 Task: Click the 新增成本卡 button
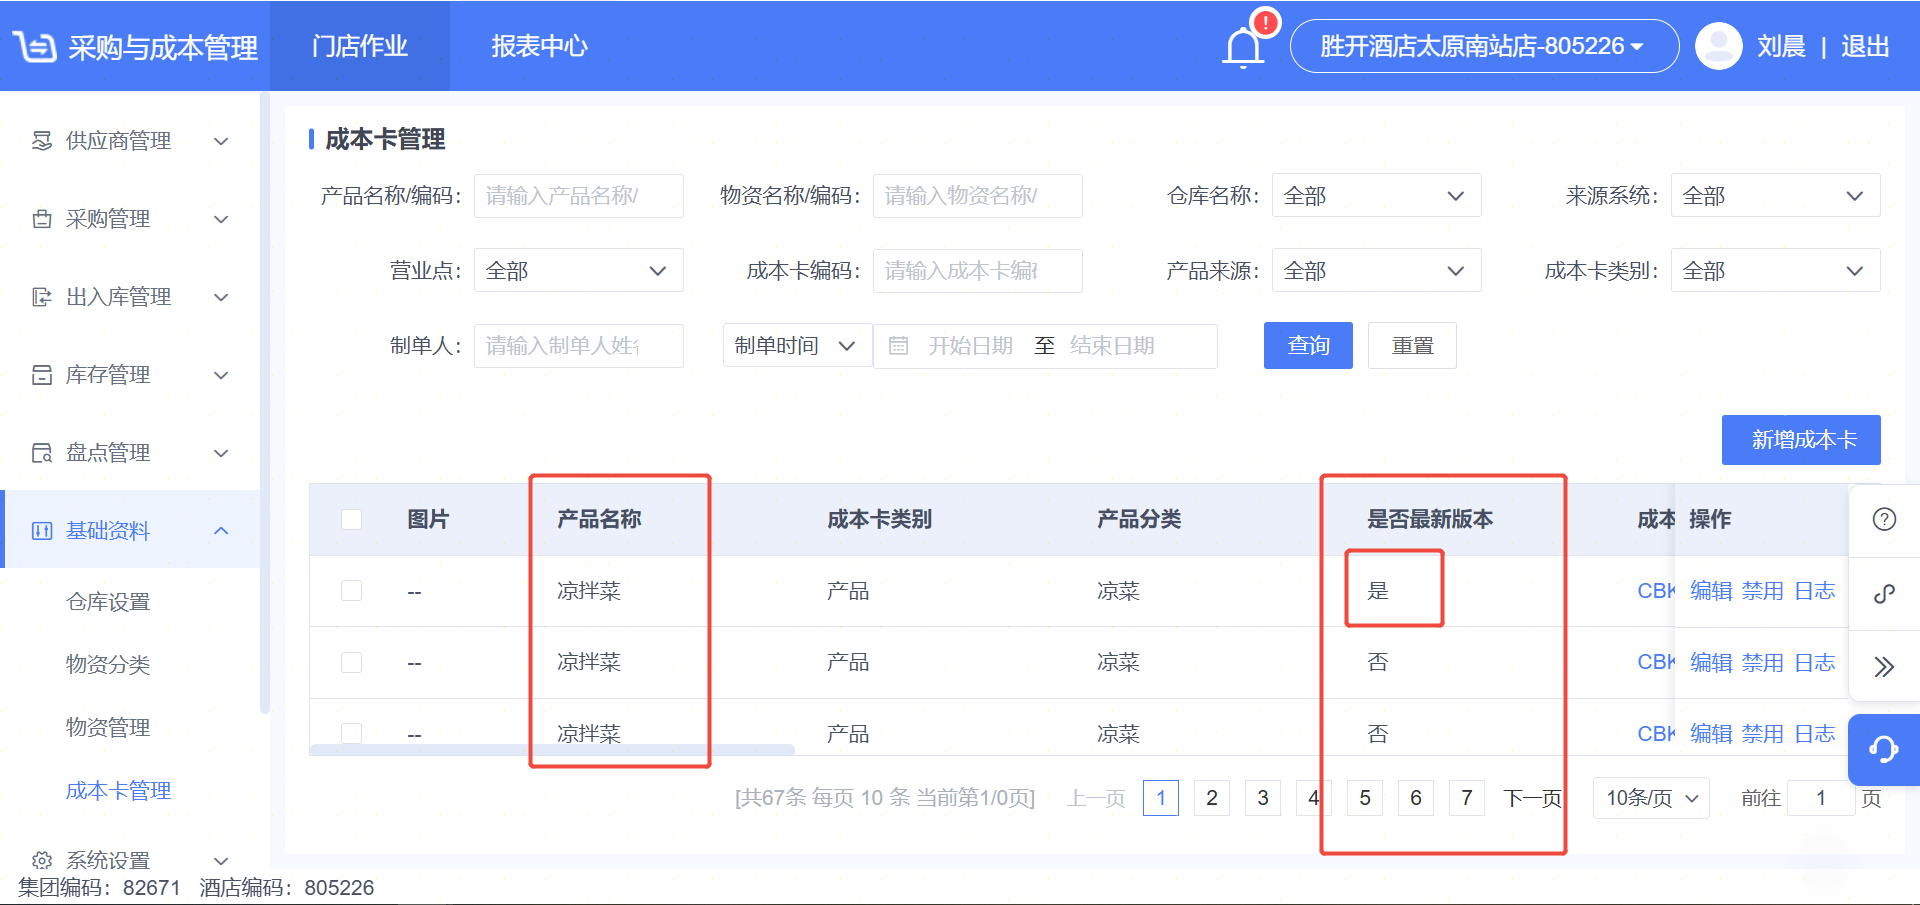[1801, 440]
